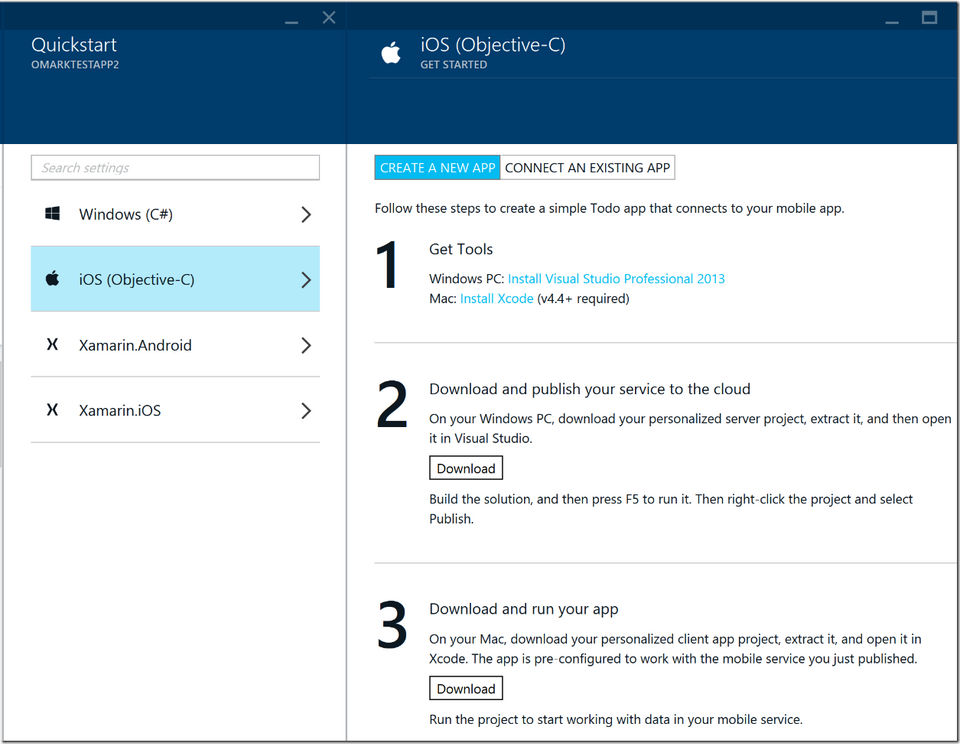Close the Quickstart blade with the X
Image resolution: width=960 pixels, height=744 pixels.
click(x=329, y=18)
